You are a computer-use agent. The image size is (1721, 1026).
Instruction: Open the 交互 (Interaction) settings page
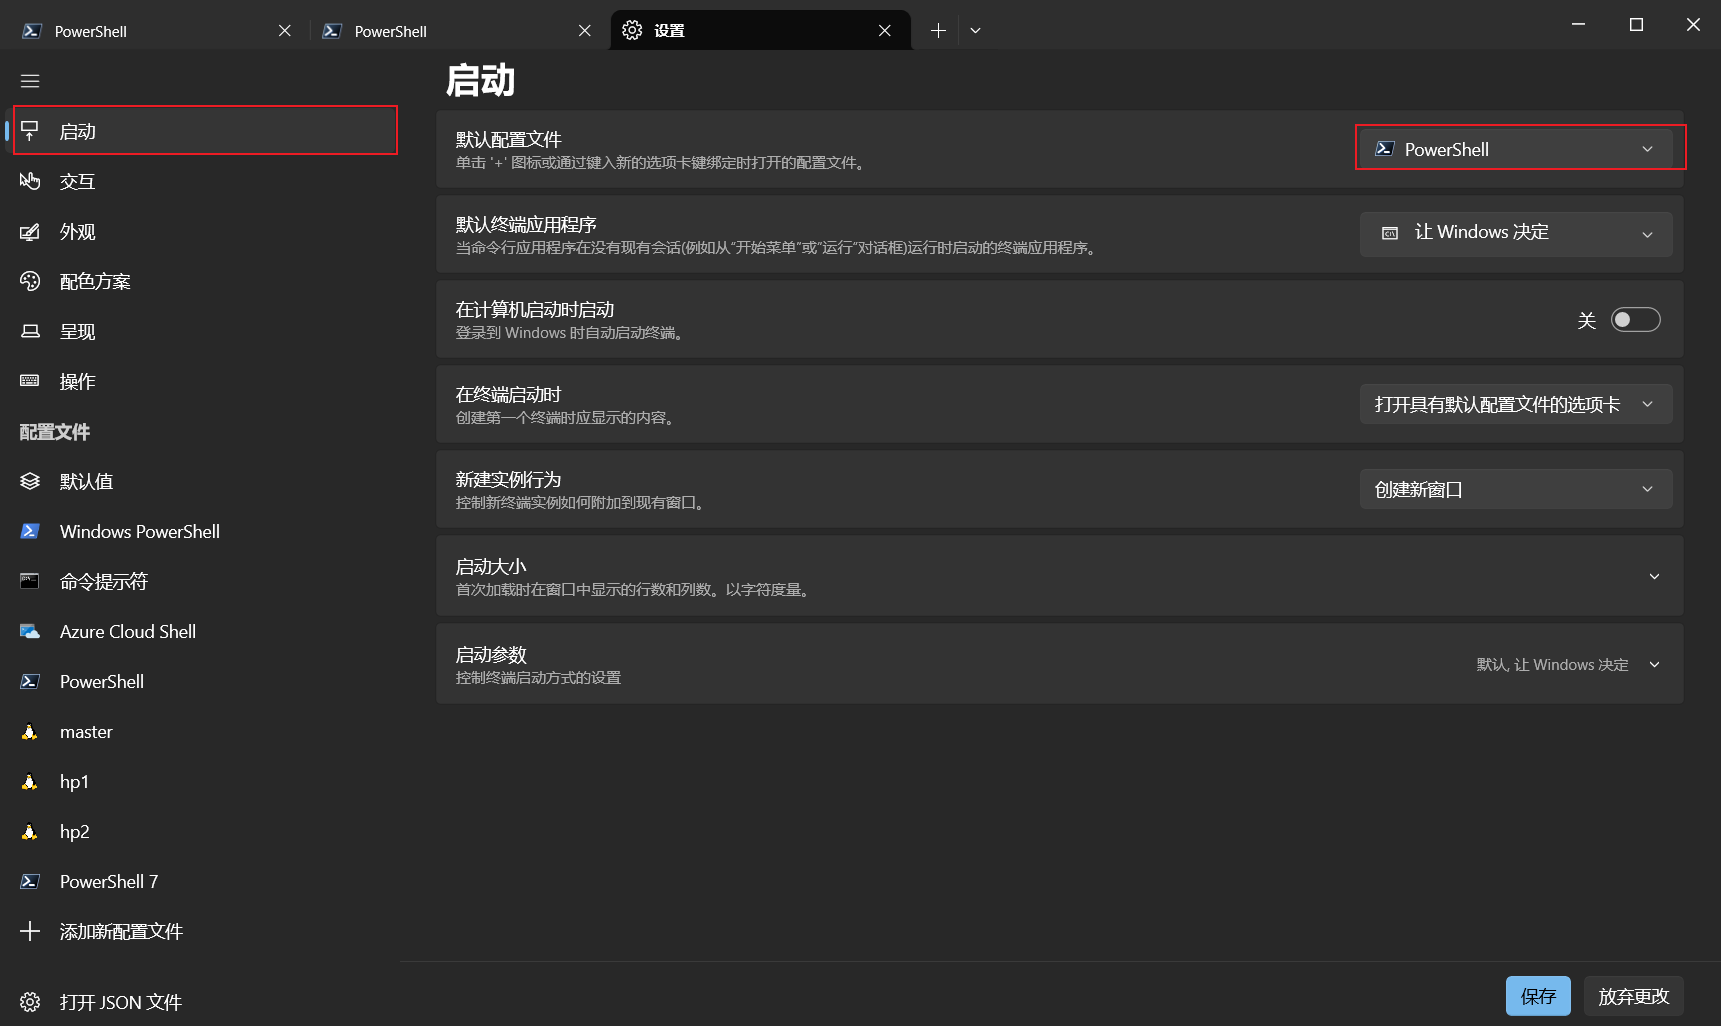(x=77, y=182)
